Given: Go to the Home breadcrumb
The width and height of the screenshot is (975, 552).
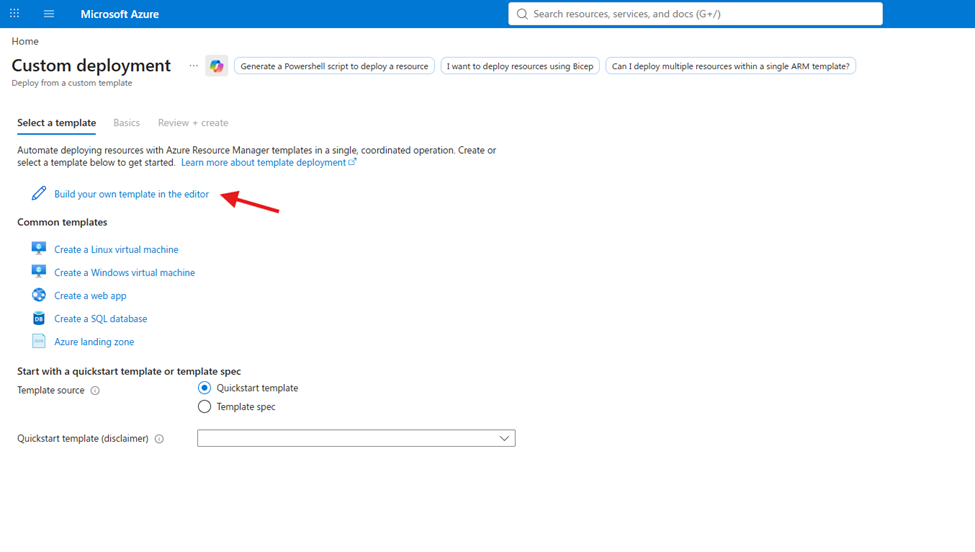Looking at the screenshot, I should click(25, 41).
